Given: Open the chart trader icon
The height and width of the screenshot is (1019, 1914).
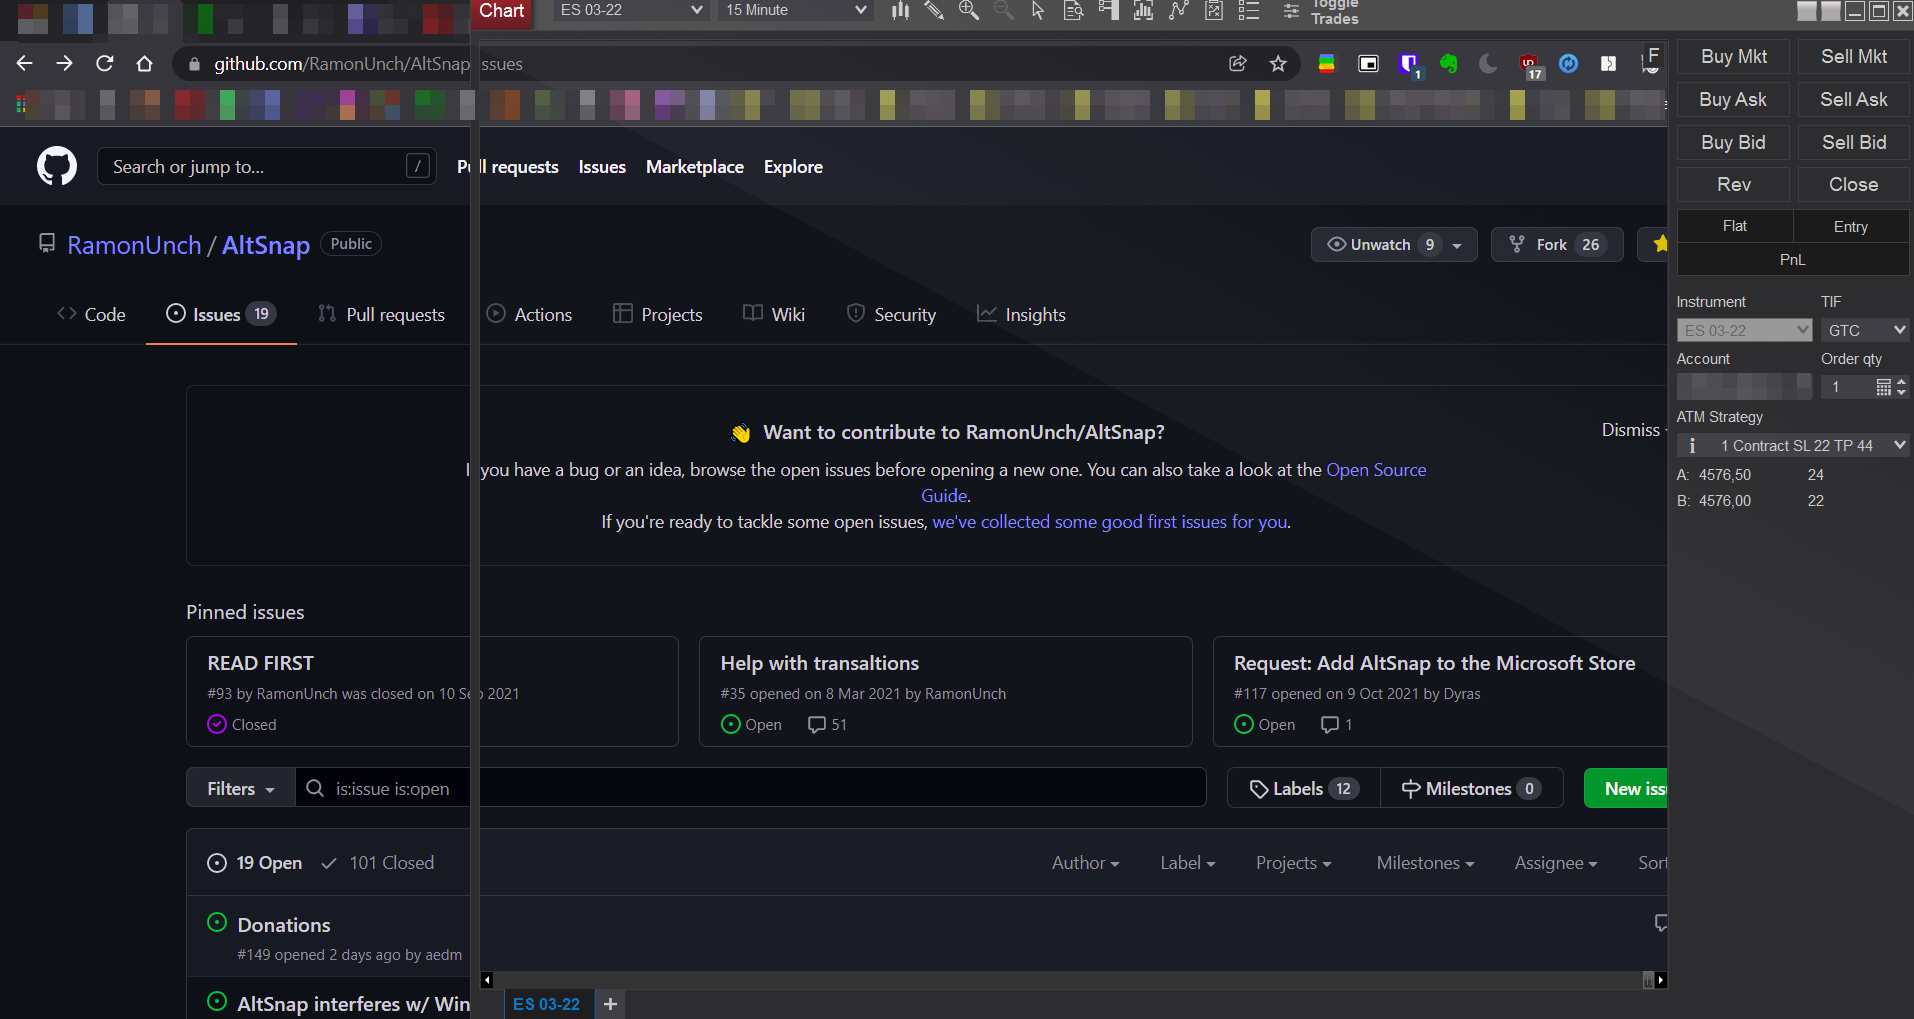Looking at the screenshot, I should (x=1108, y=11).
